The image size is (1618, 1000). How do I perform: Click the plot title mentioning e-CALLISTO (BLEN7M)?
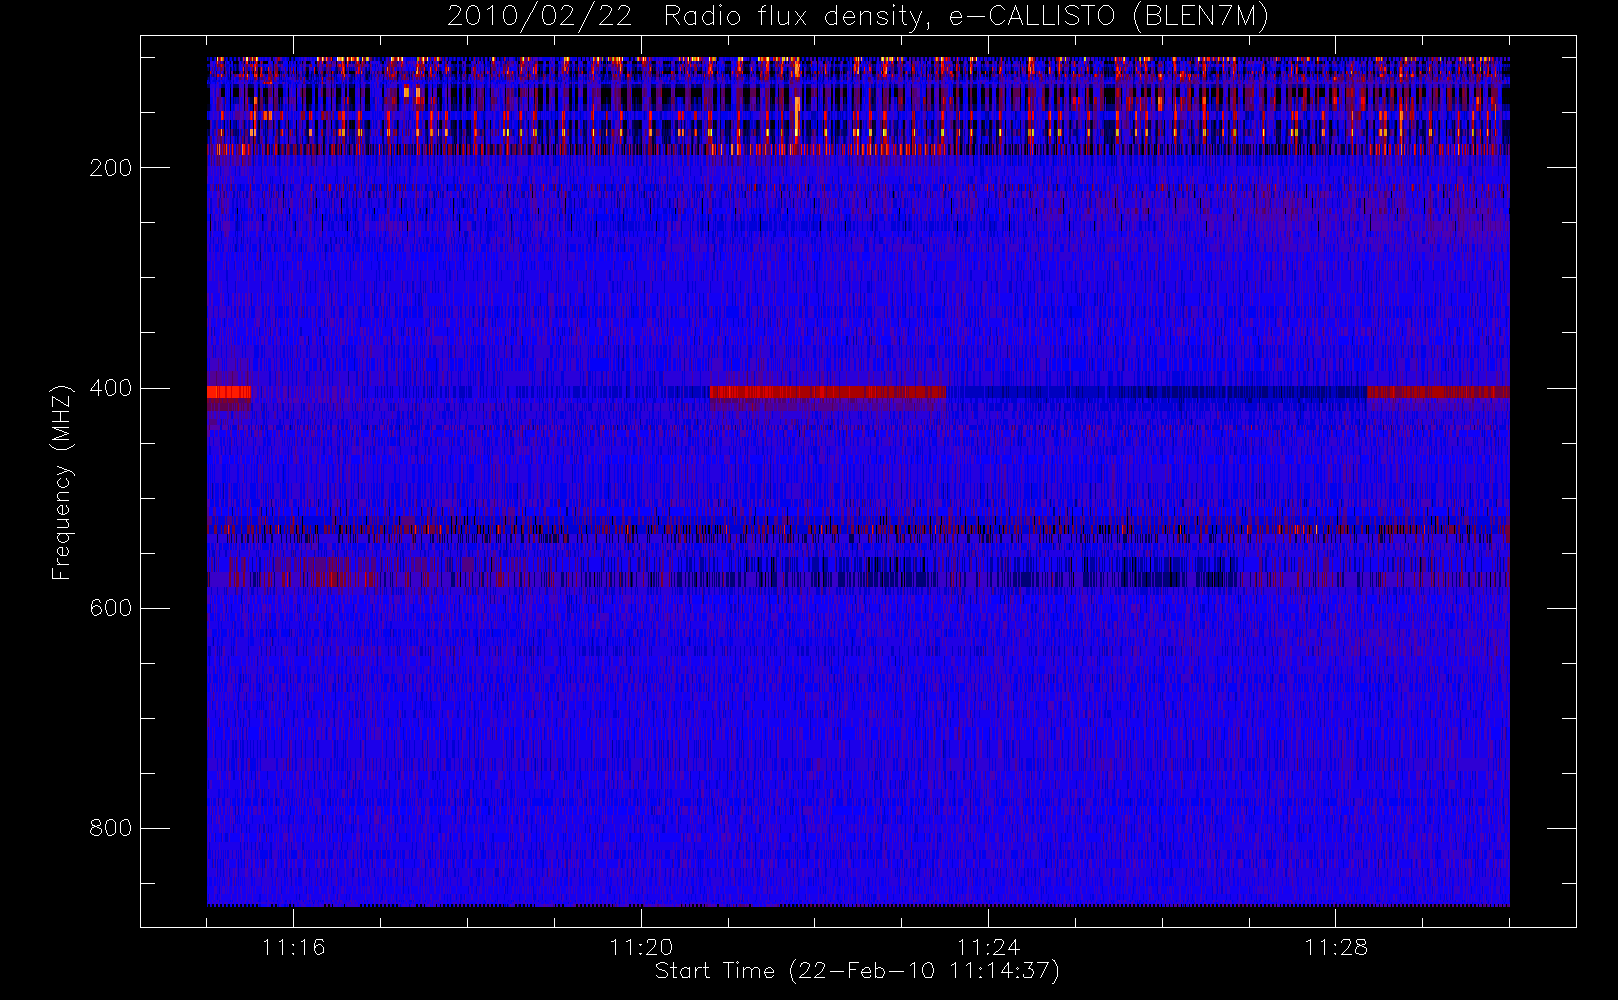(x=858, y=17)
